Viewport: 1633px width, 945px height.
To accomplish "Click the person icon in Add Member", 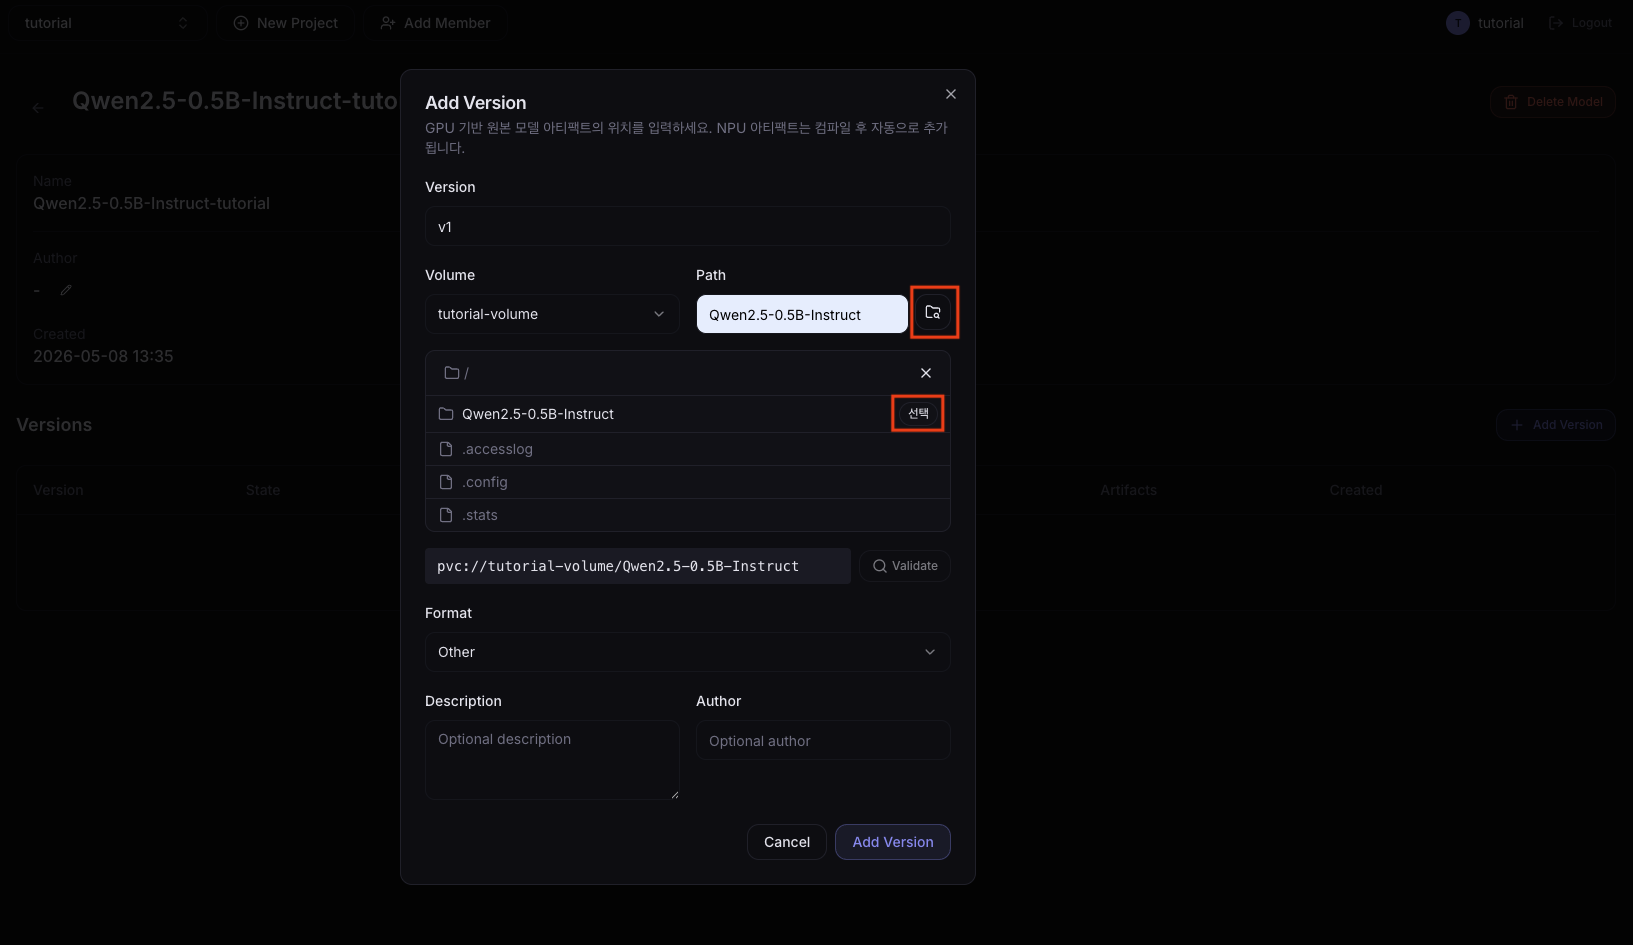I will pos(388,23).
